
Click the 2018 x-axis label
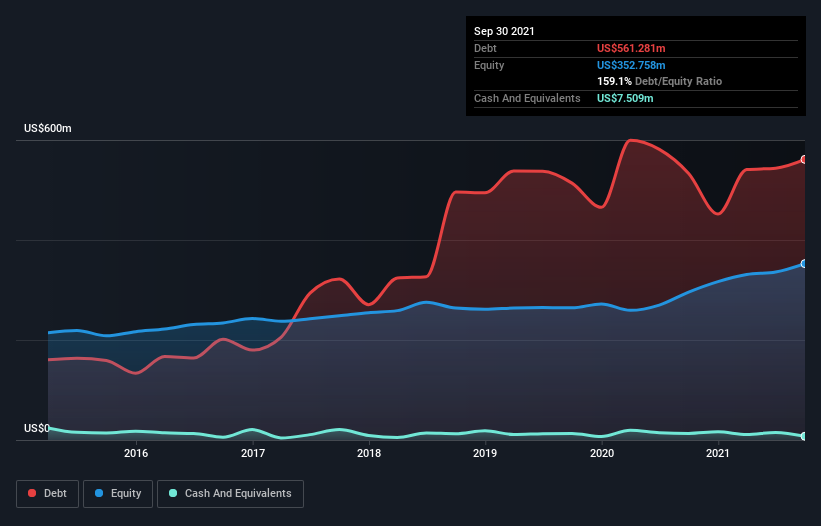pyautogui.click(x=369, y=454)
